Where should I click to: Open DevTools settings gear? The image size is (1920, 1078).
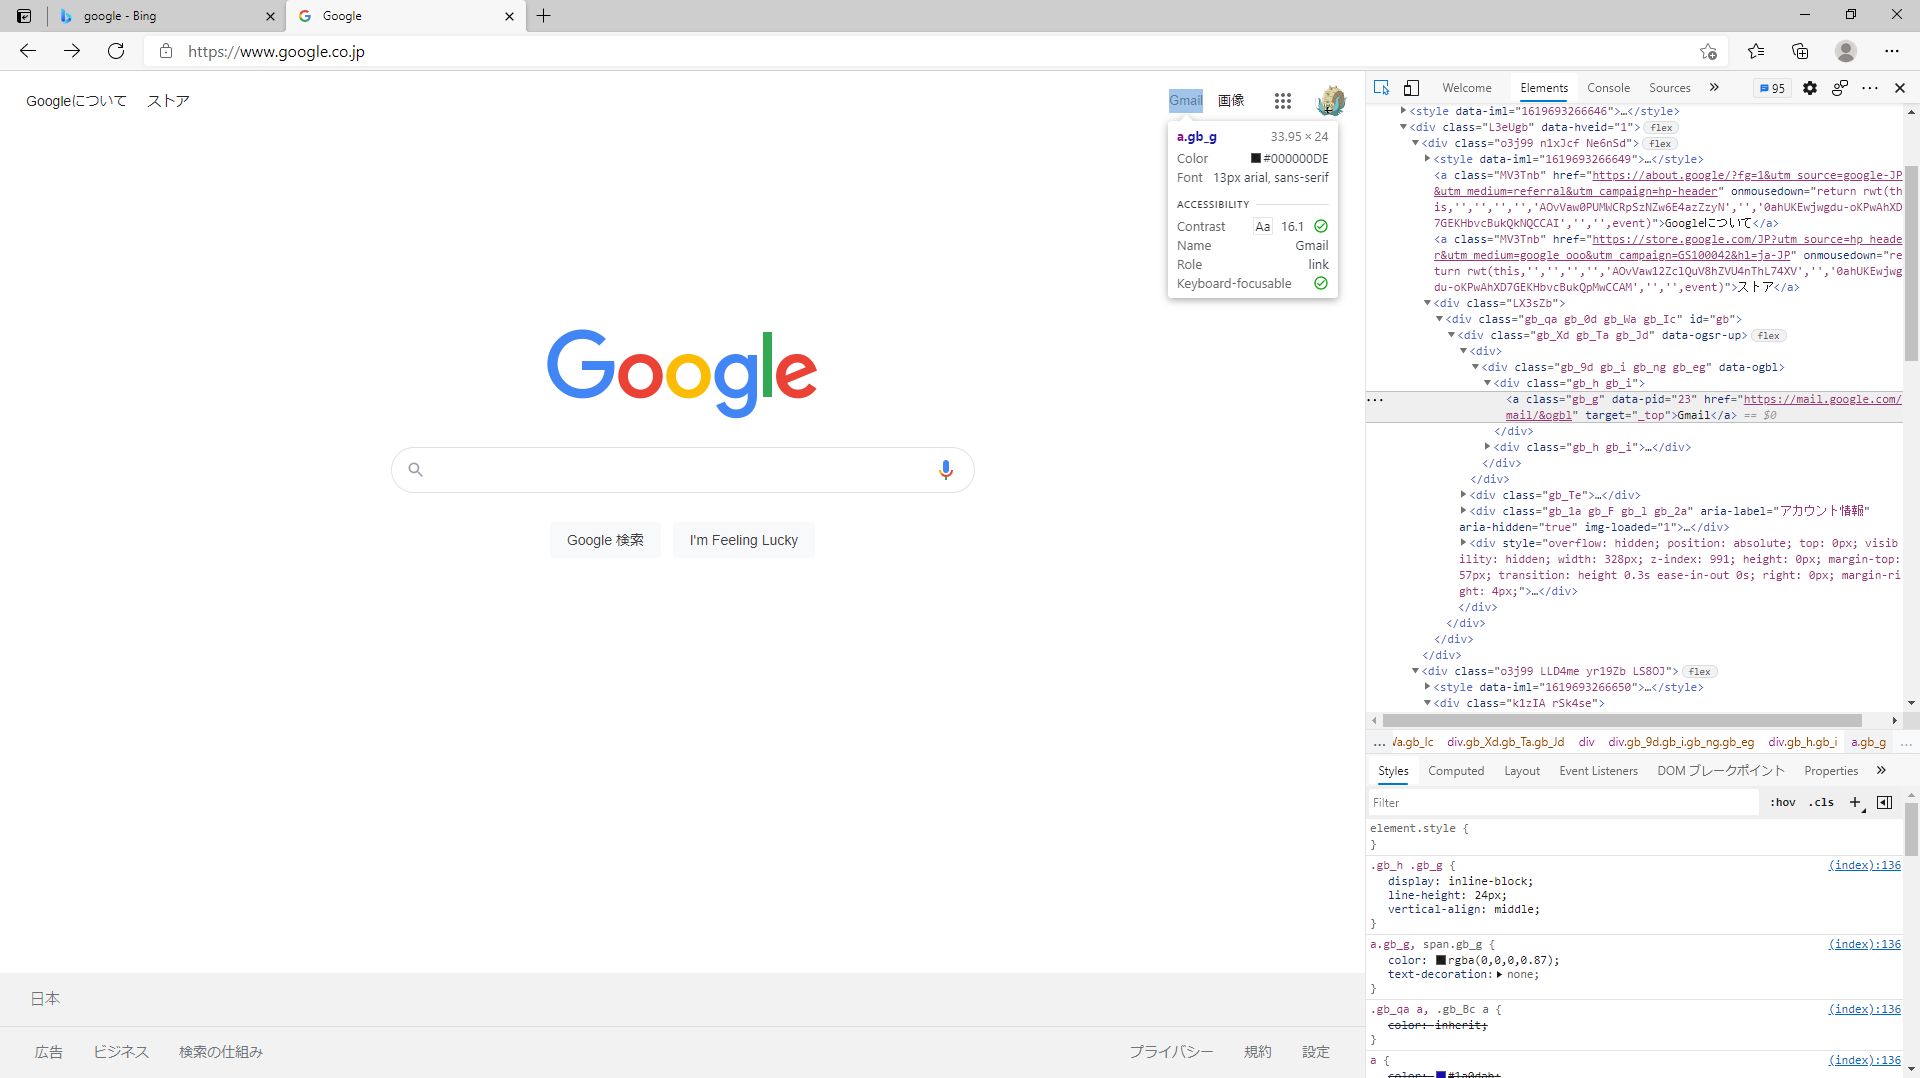click(x=1809, y=88)
